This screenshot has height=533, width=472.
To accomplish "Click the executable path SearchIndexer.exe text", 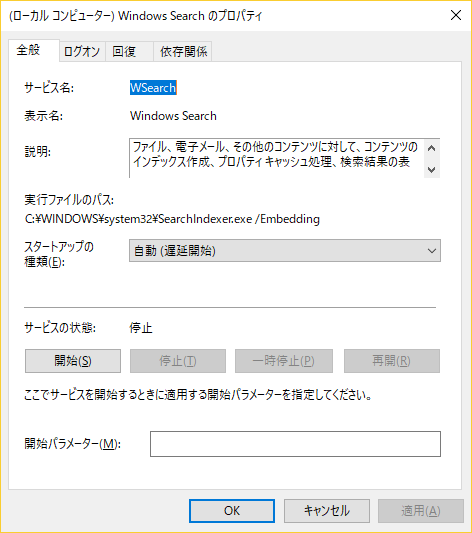I will [x=205, y=219].
